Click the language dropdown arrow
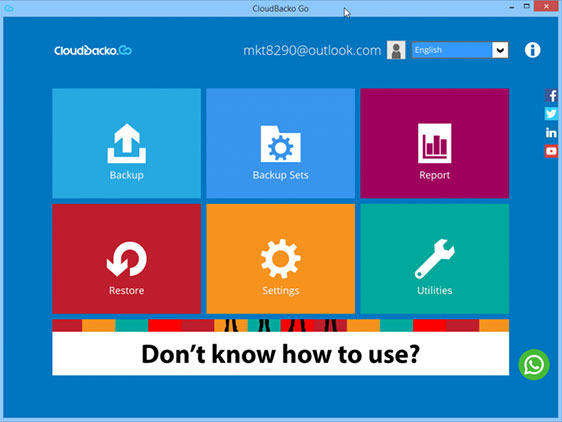The width and height of the screenshot is (562, 422). tap(500, 50)
